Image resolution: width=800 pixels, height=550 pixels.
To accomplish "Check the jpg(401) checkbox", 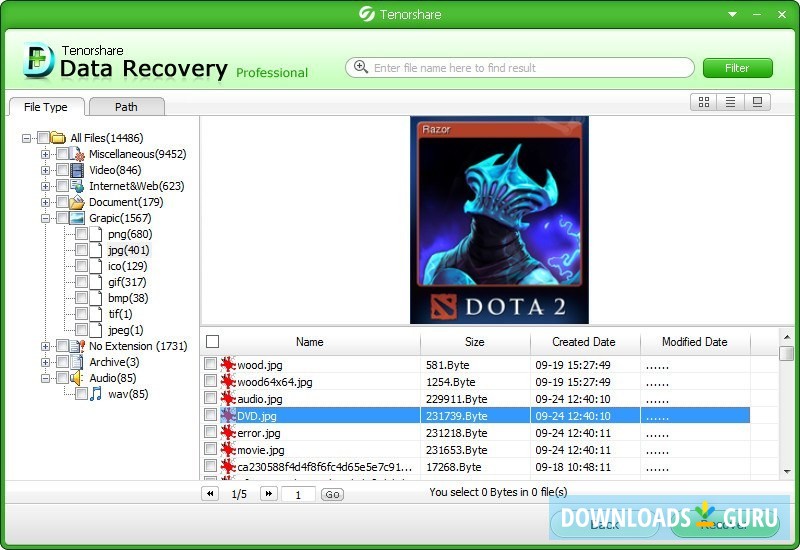I will tap(81, 249).
